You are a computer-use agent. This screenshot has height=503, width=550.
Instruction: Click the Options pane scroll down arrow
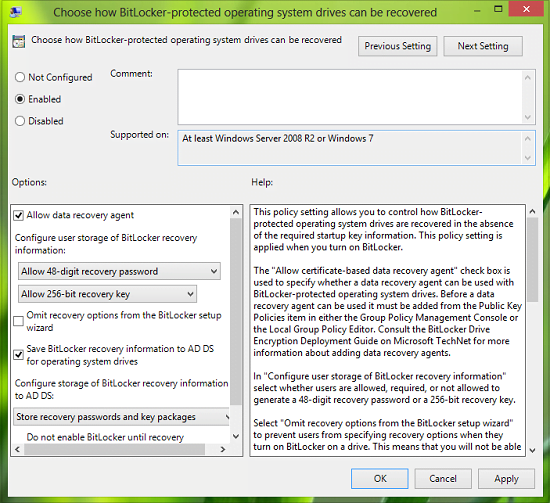(236, 436)
